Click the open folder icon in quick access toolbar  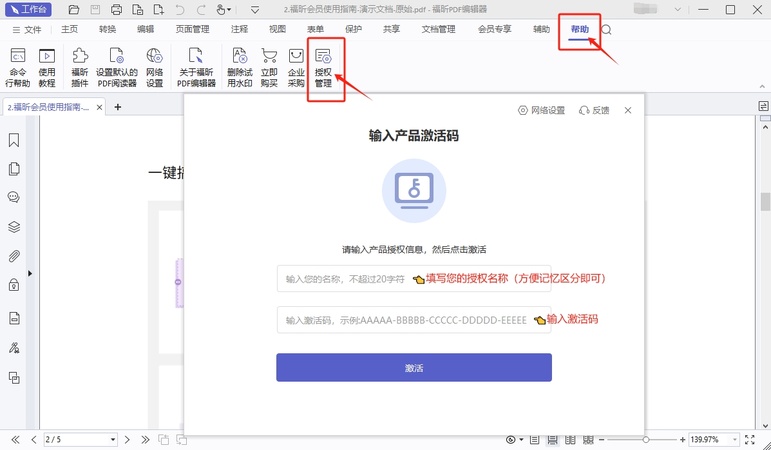coord(74,9)
